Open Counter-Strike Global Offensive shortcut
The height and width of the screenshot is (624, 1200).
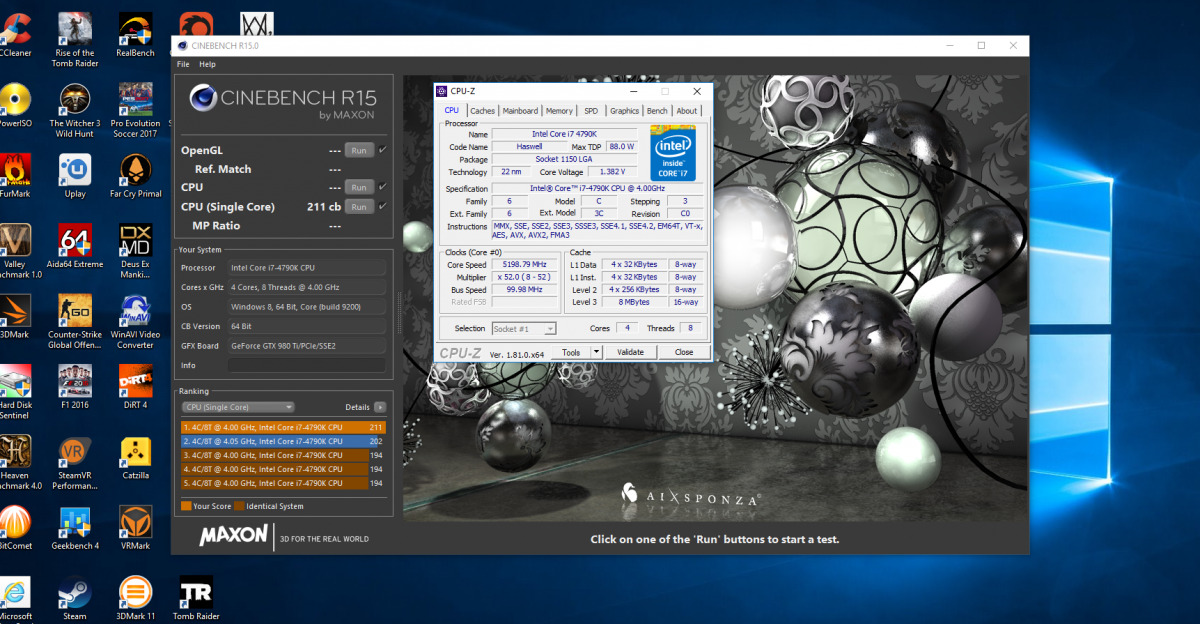pyautogui.click(x=75, y=320)
